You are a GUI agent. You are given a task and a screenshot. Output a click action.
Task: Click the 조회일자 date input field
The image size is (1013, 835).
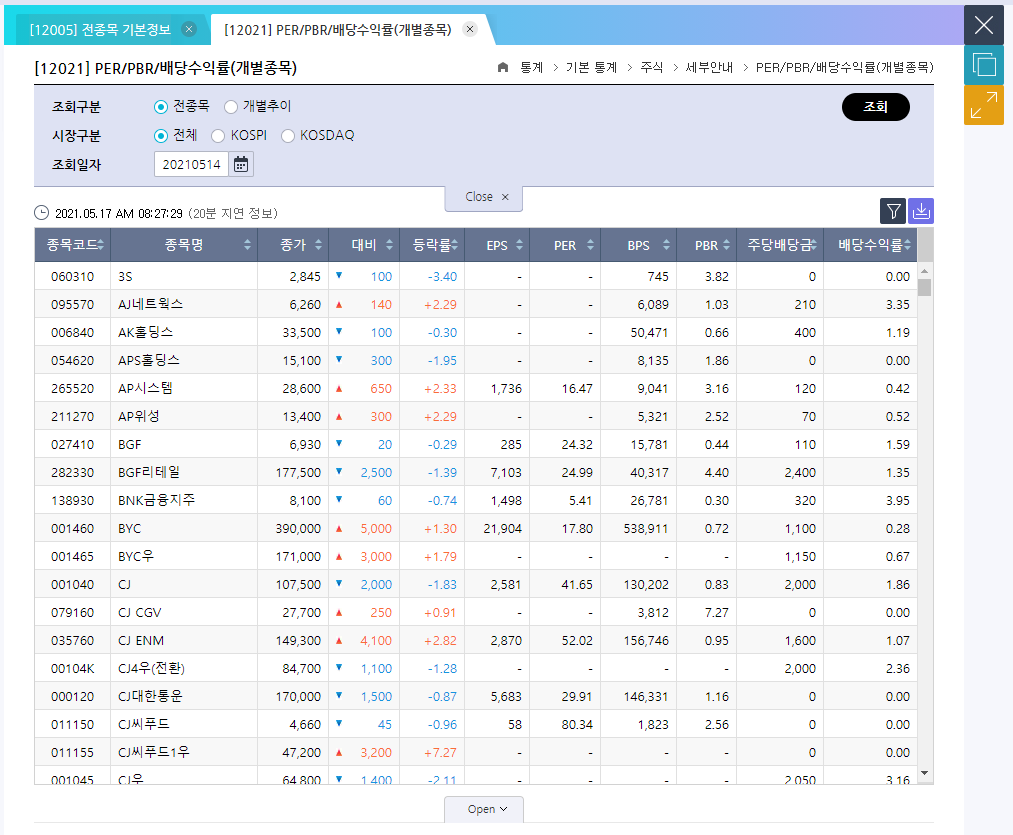coord(191,164)
